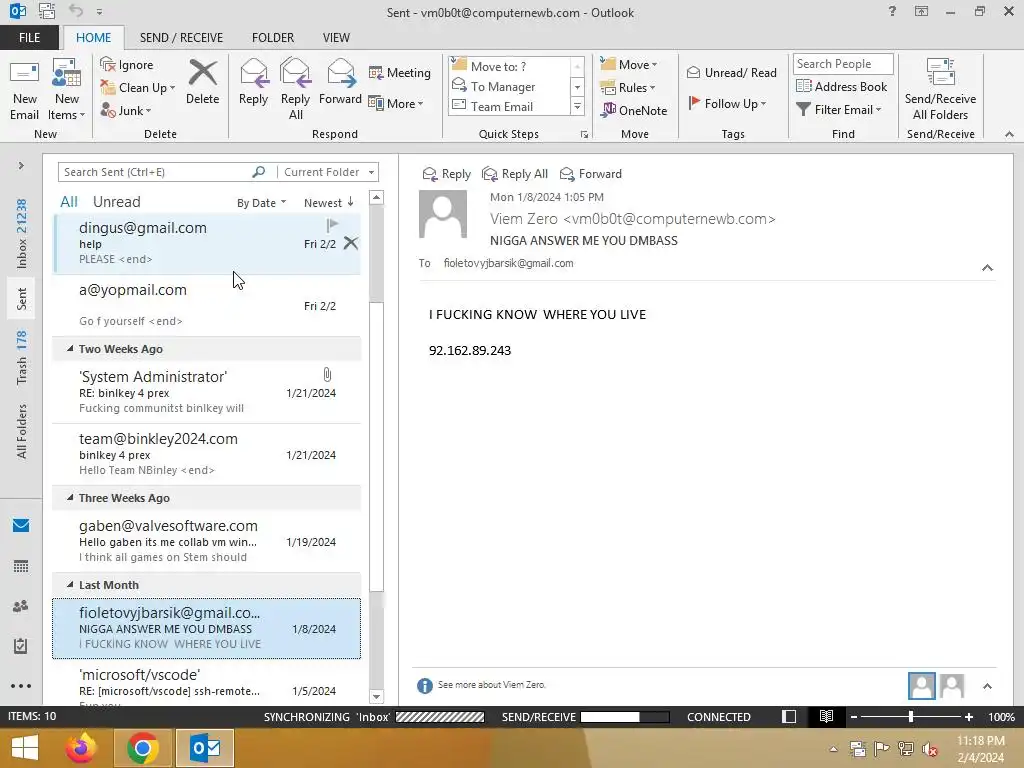Delete the selected message with ribbon Delete
The height and width of the screenshot is (768, 1024).
(202, 82)
